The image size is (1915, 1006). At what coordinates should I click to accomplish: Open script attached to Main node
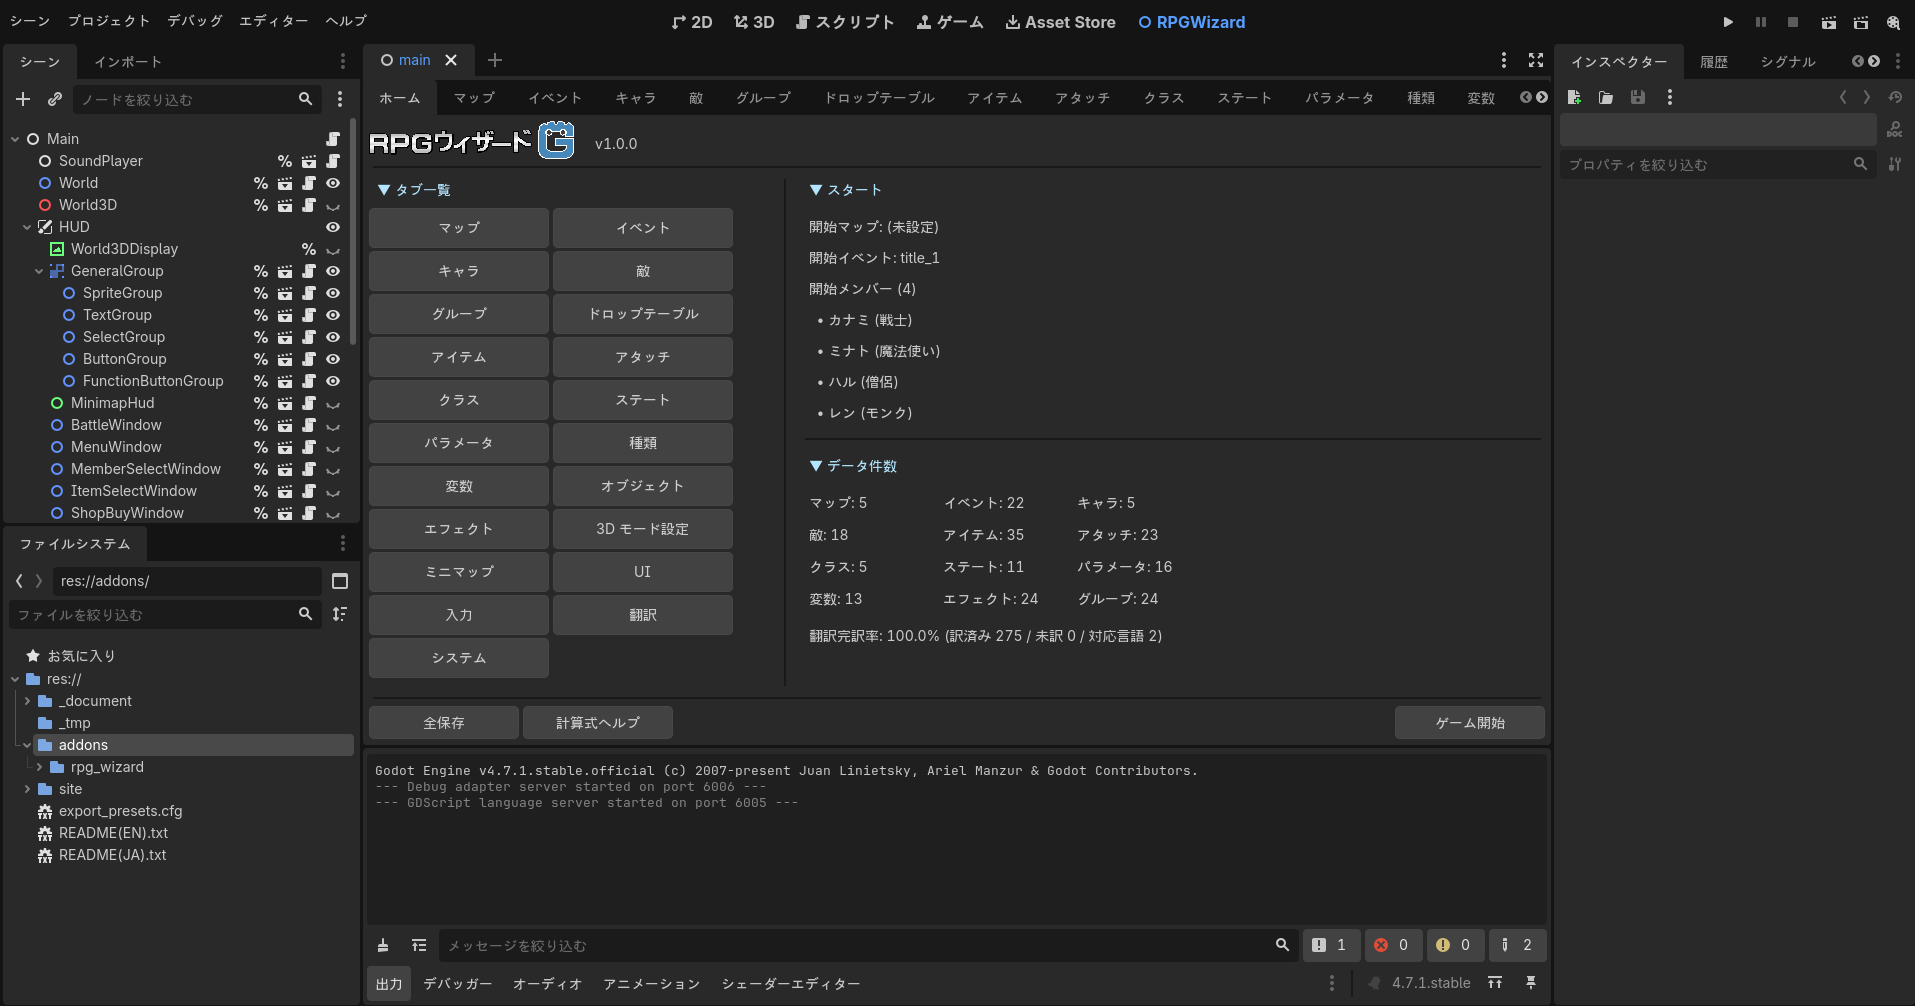[333, 139]
